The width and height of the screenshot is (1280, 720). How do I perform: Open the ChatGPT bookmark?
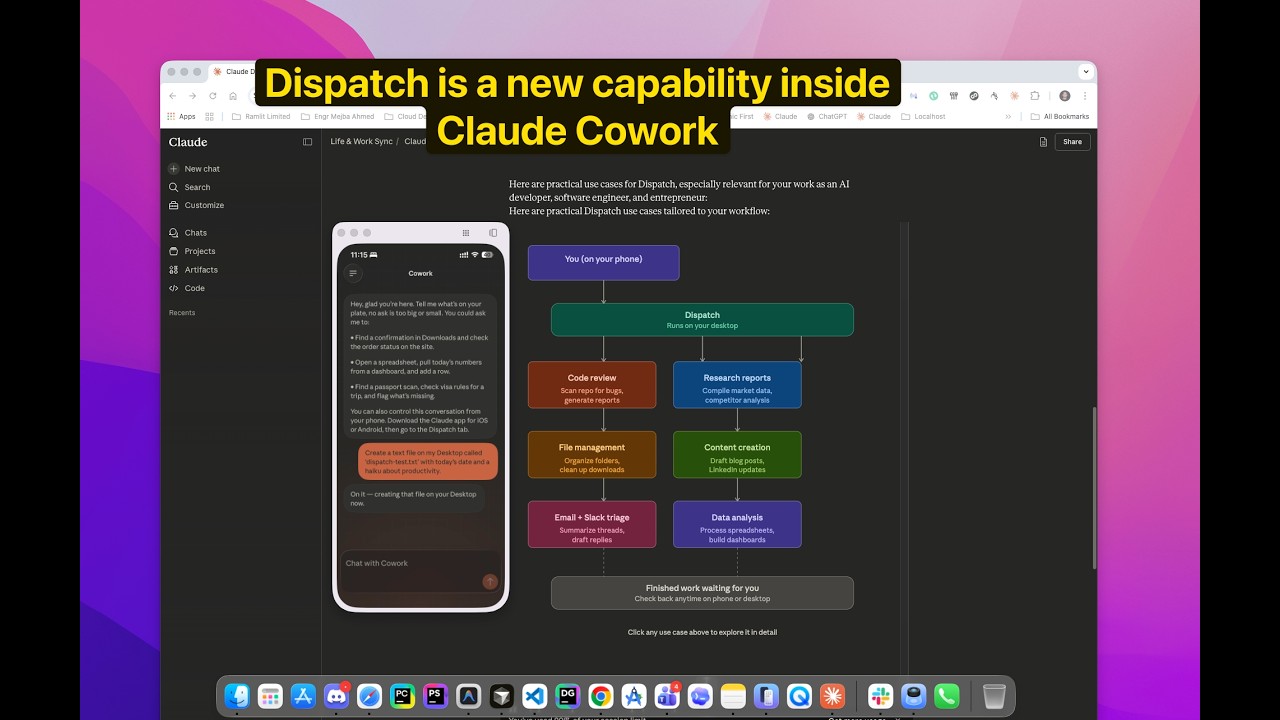pyautogui.click(x=826, y=116)
